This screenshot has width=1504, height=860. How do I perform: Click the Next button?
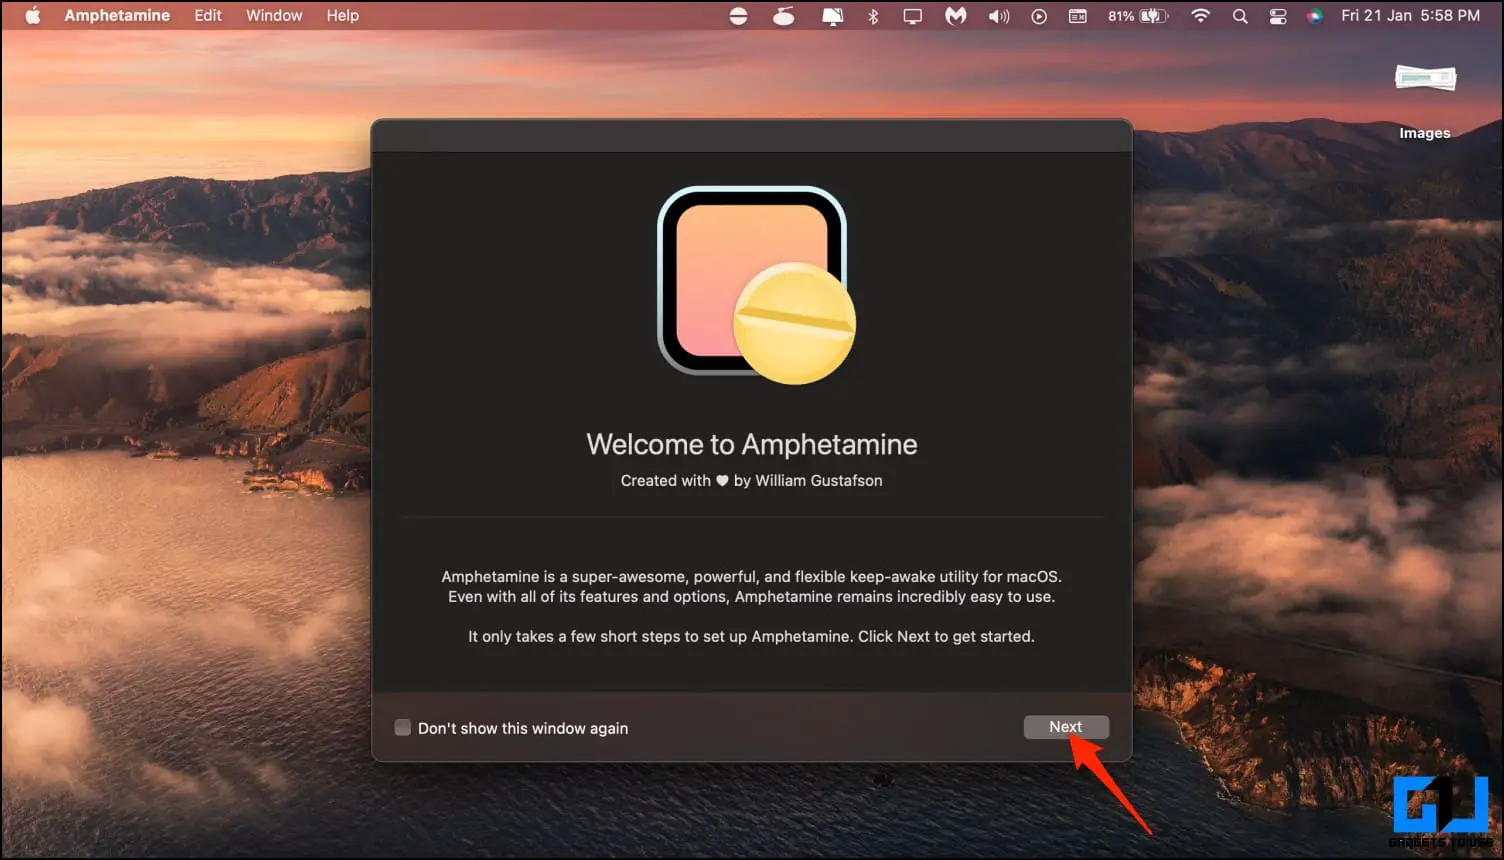click(1066, 727)
